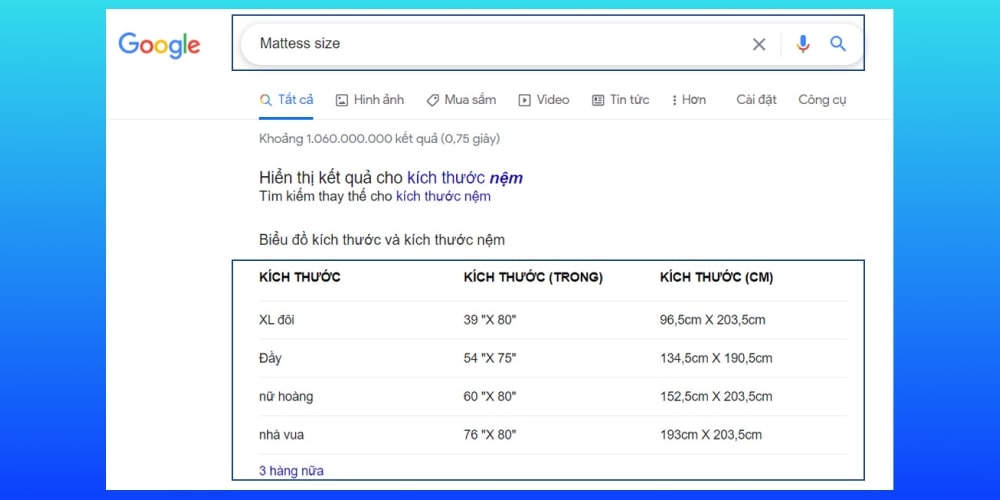This screenshot has width=1000, height=500.
Task: Expand "3 hàng nữa" rows
Action: tap(291, 471)
